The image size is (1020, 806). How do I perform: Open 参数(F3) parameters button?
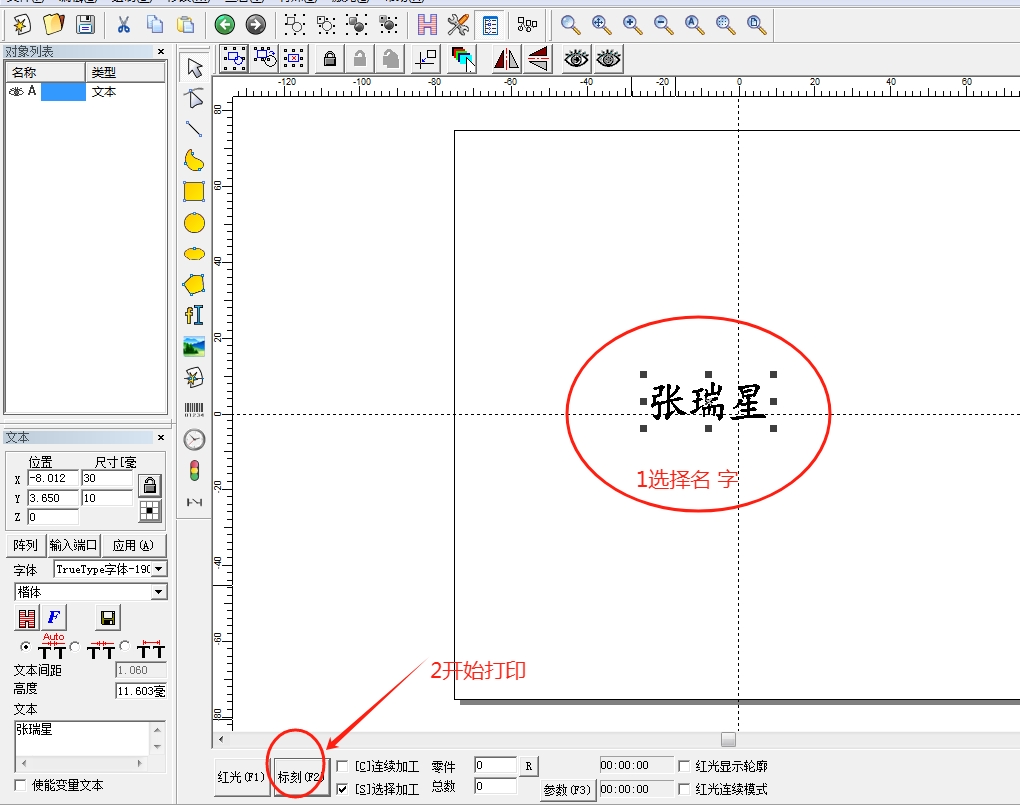[x=567, y=790]
